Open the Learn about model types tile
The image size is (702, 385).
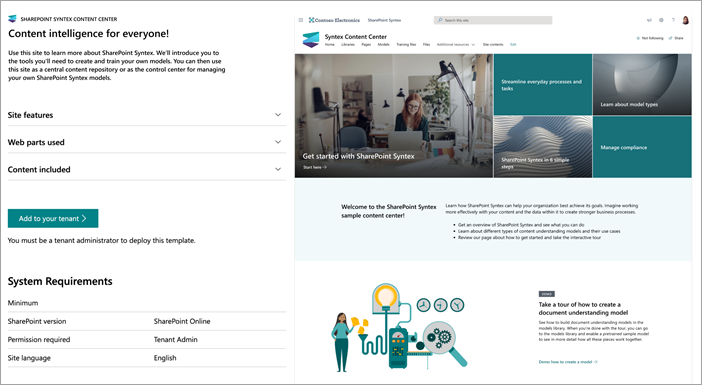click(x=642, y=85)
